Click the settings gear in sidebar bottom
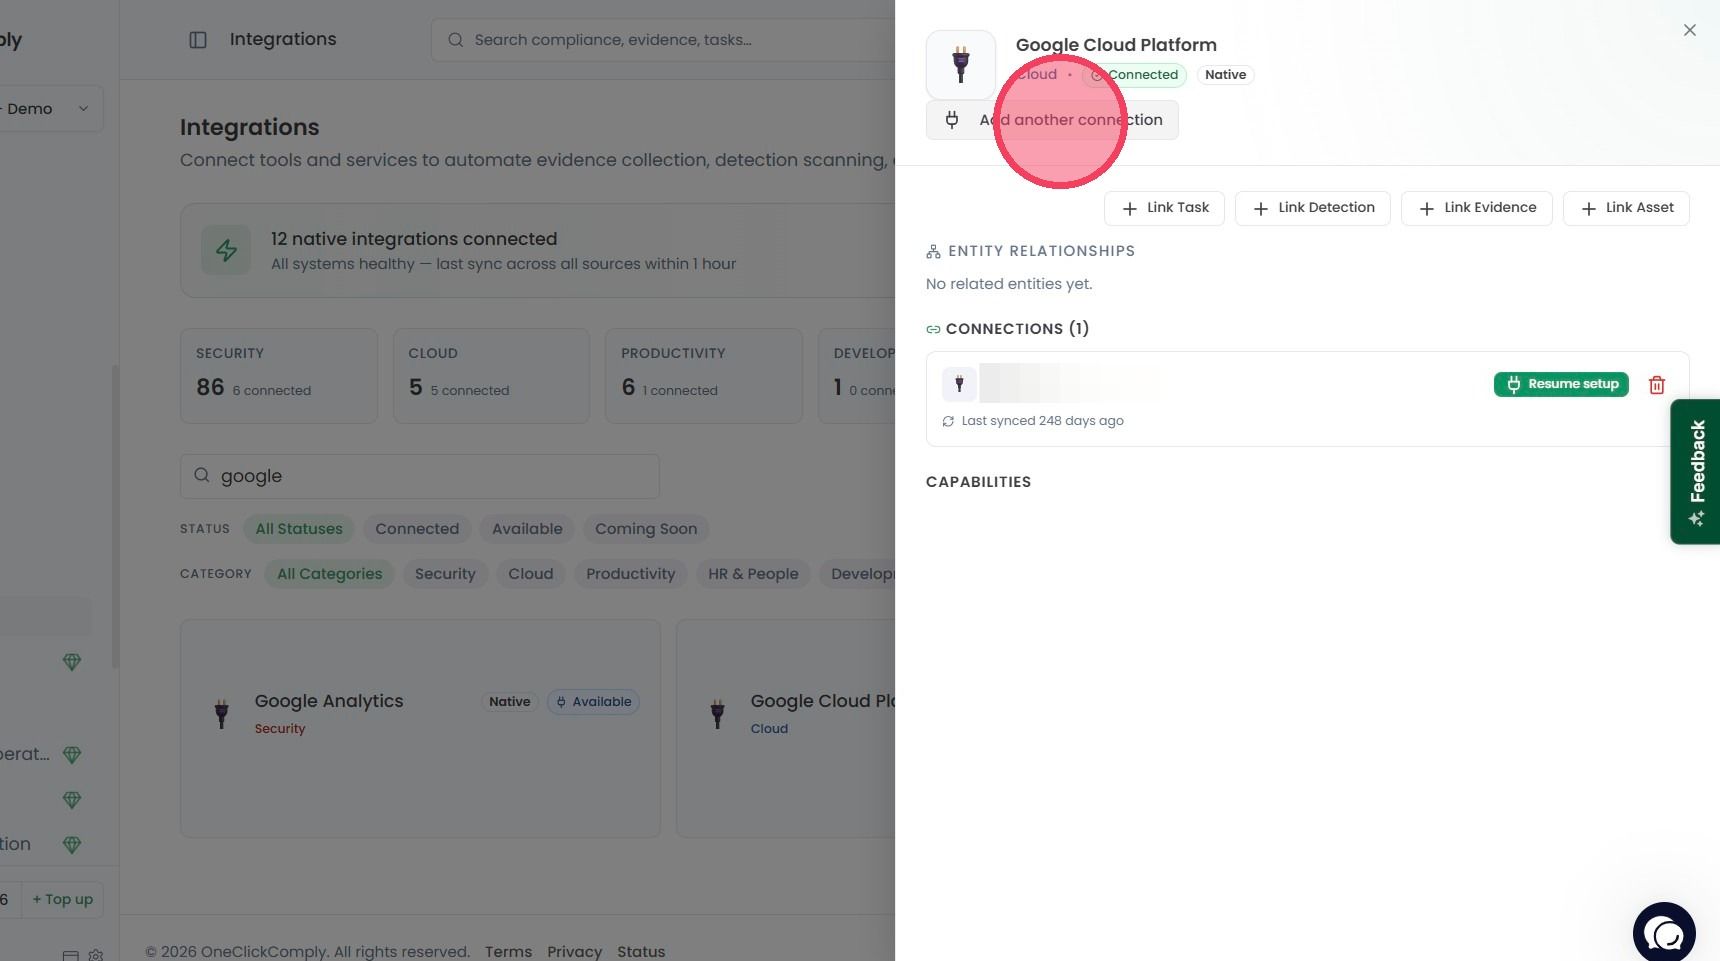 [96, 955]
